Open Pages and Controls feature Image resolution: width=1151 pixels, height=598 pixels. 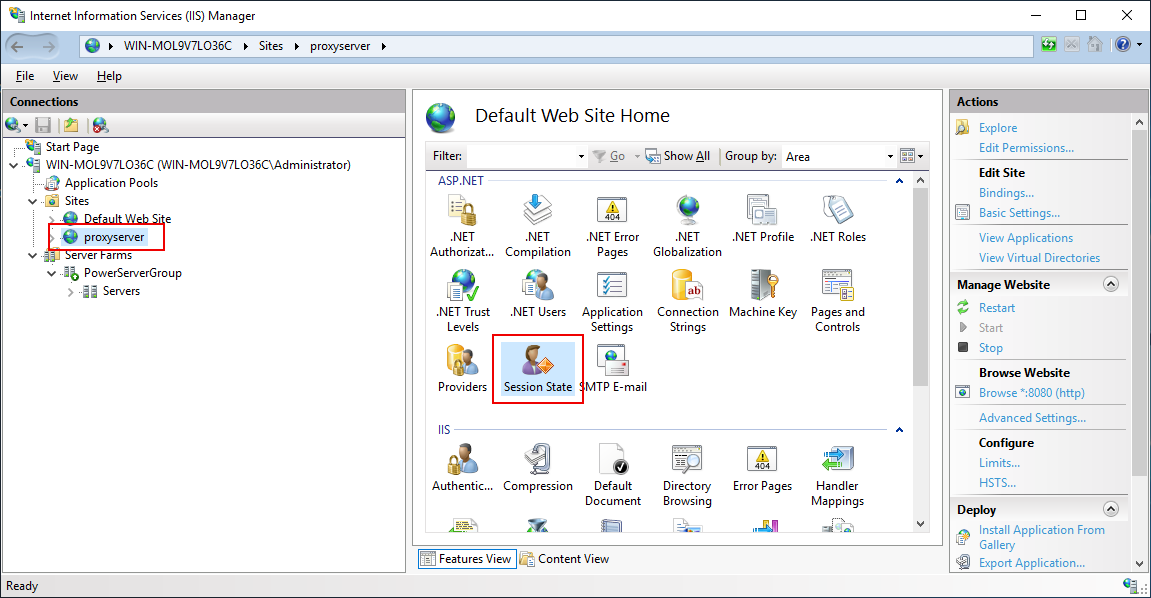pyautogui.click(x=838, y=301)
